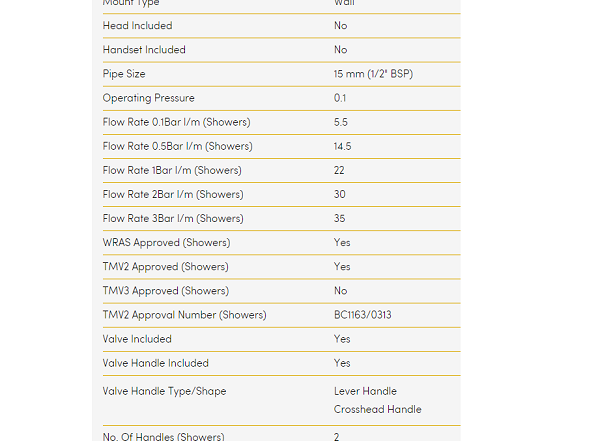Click the '15 mm (1/2" BSP)' value

coord(376,74)
